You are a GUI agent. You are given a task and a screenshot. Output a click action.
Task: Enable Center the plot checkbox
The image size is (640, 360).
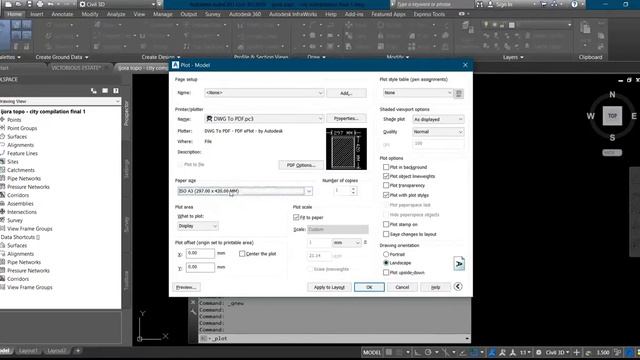[x=242, y=254]
